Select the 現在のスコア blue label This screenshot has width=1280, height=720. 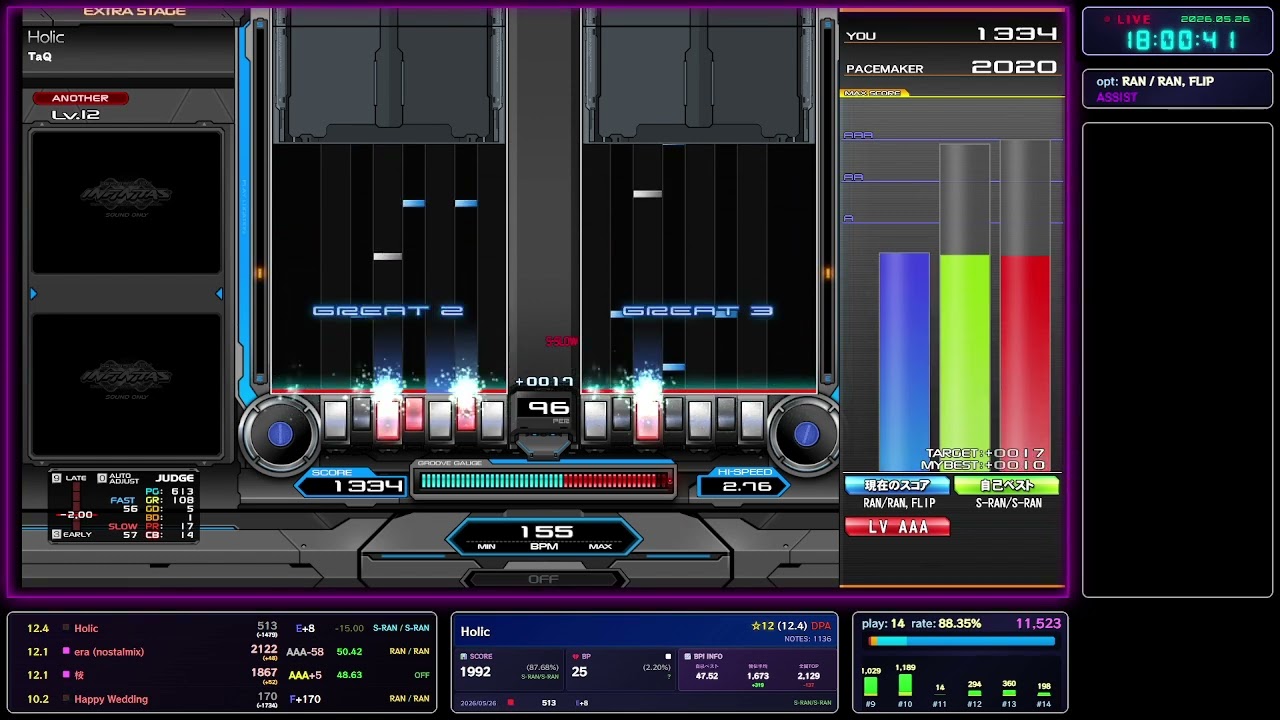click(897, 486)
